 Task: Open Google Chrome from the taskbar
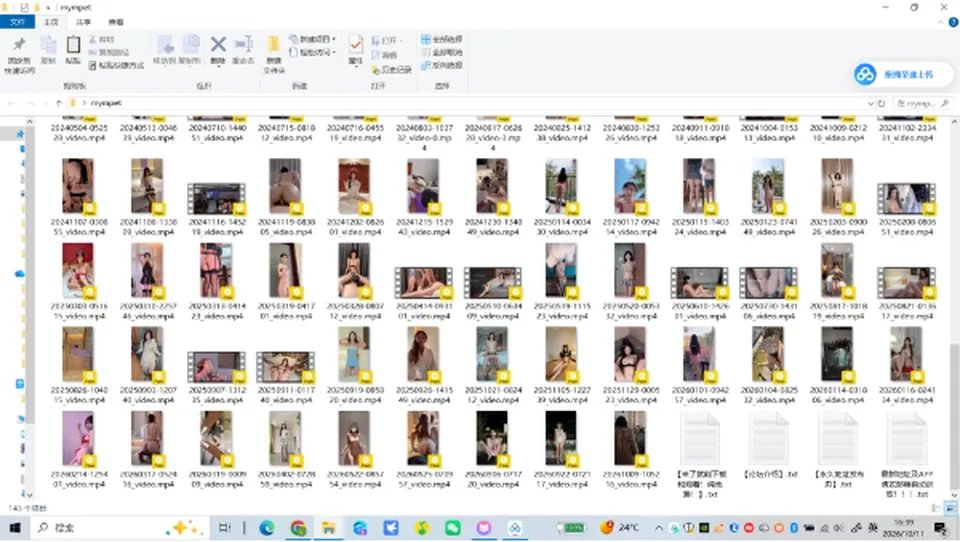298,528
